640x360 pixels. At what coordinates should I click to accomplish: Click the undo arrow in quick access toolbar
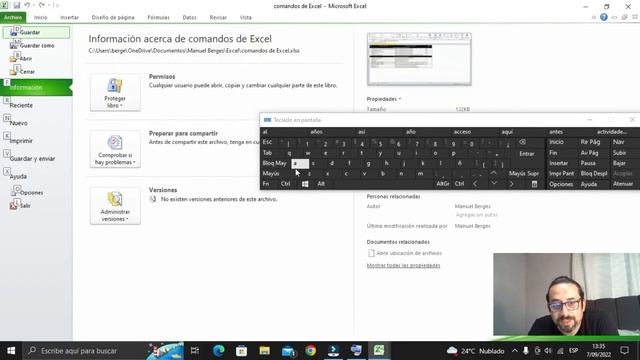[x=27, y=5]
